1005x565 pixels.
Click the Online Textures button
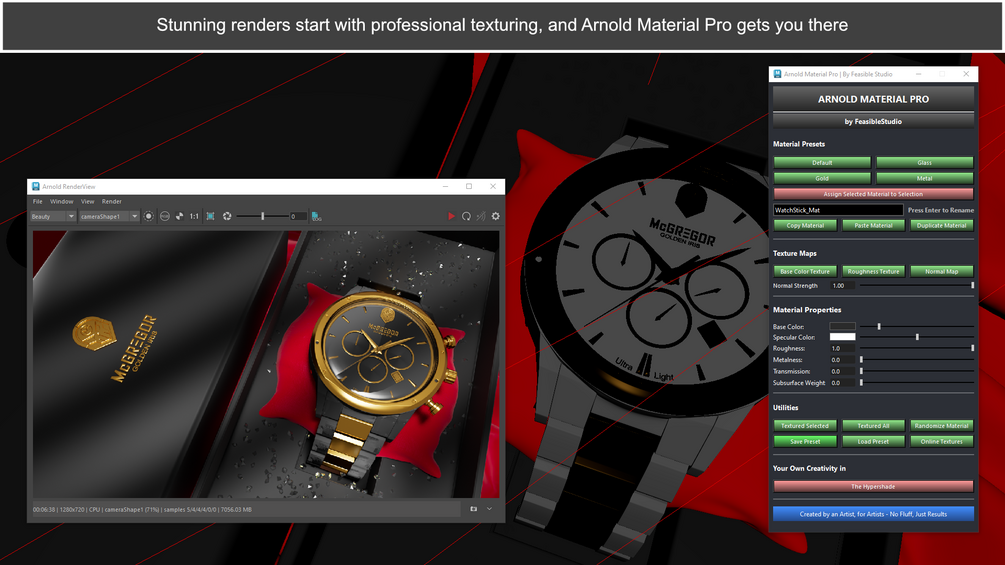(x=942, y=441)
